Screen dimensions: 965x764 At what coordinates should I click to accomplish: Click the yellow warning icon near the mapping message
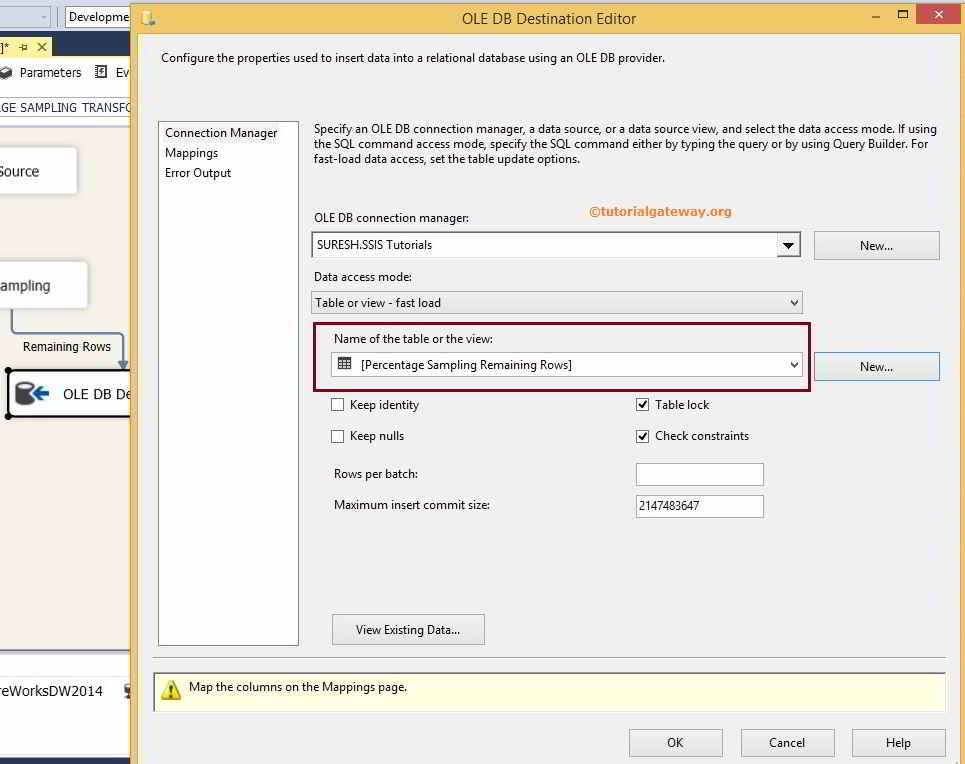[x=172, y=688]
